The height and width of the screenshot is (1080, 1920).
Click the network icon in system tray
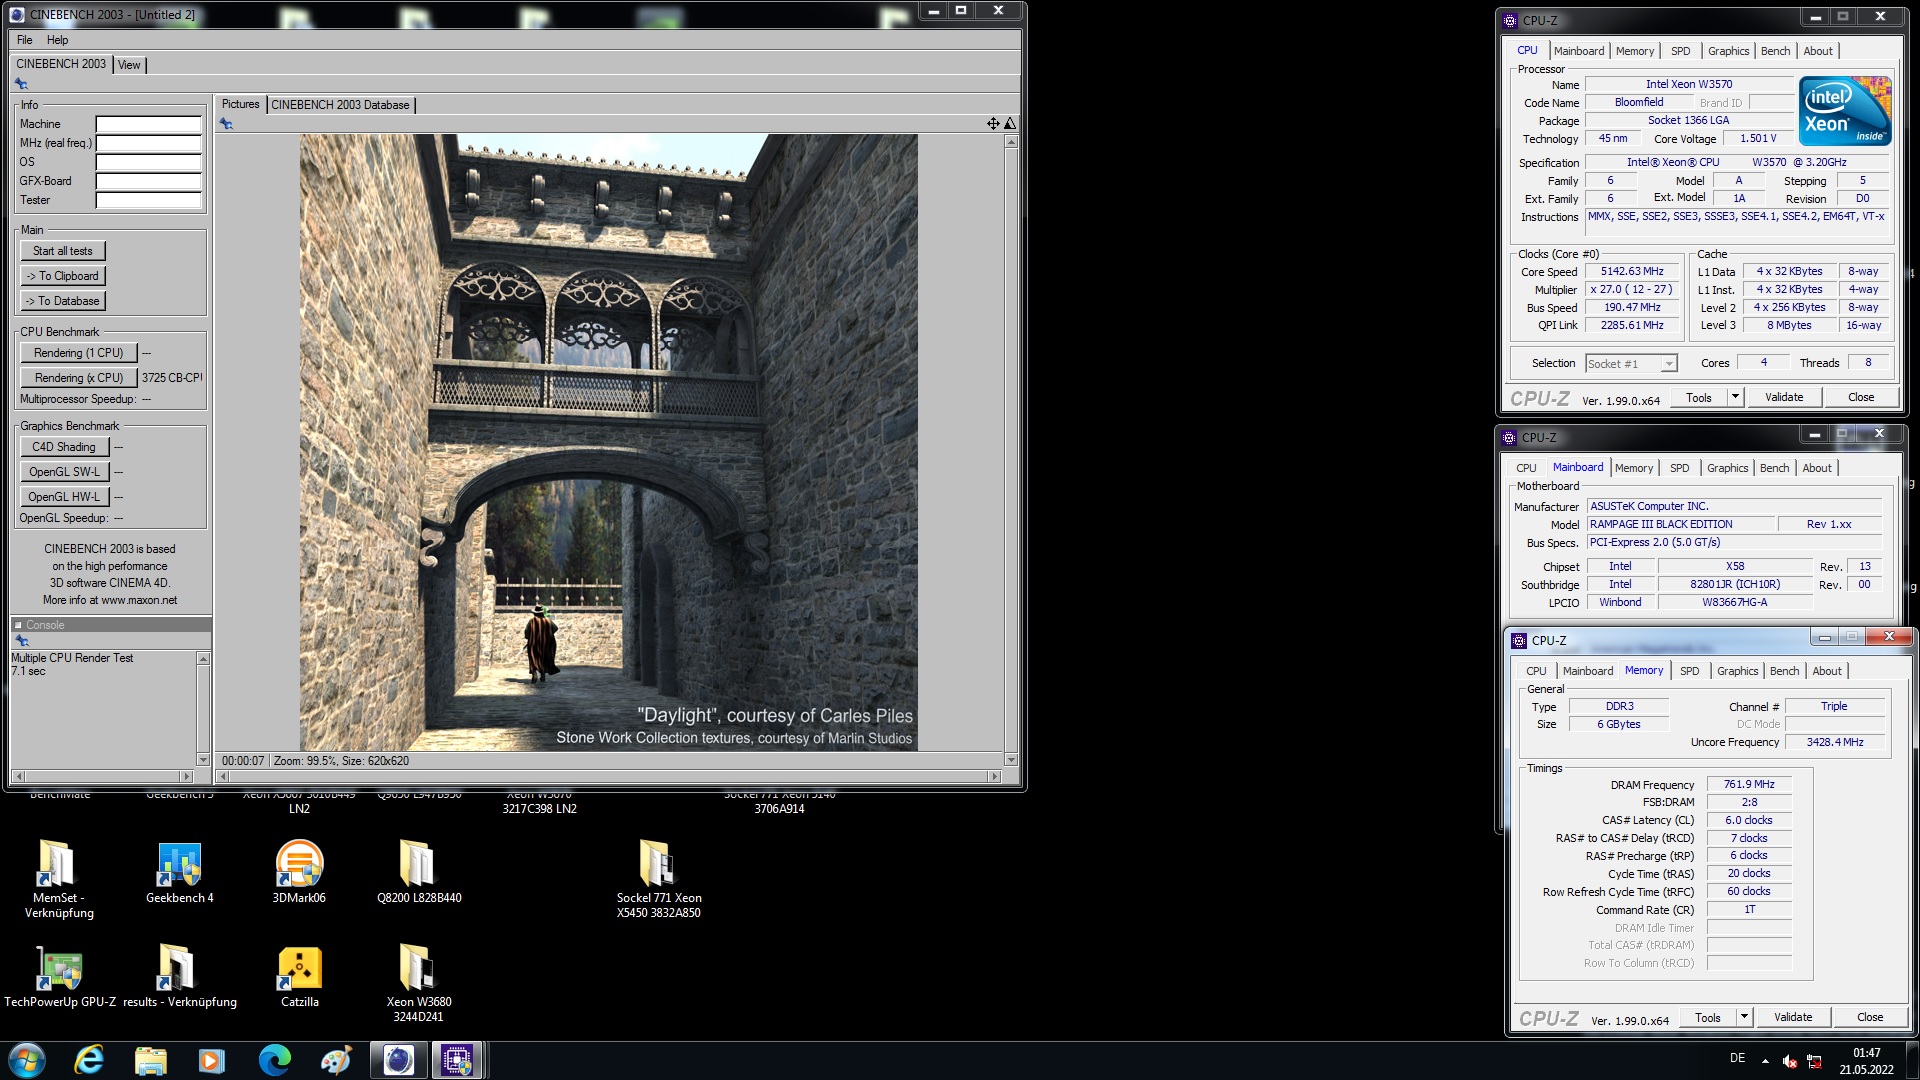[x=1814, y=1061]
